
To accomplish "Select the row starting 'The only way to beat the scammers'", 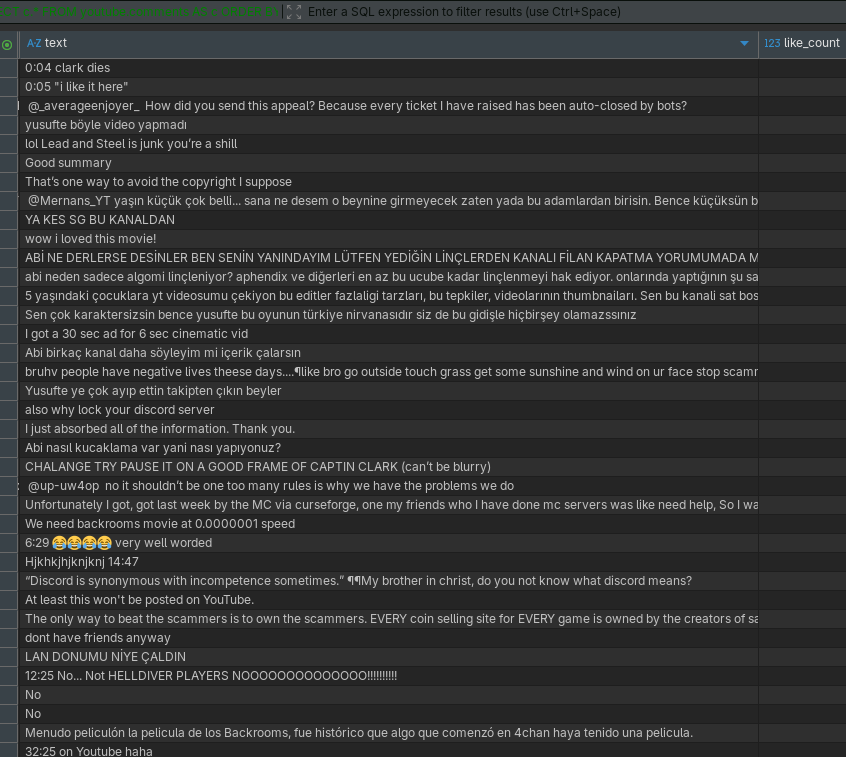I will point(388,619).
